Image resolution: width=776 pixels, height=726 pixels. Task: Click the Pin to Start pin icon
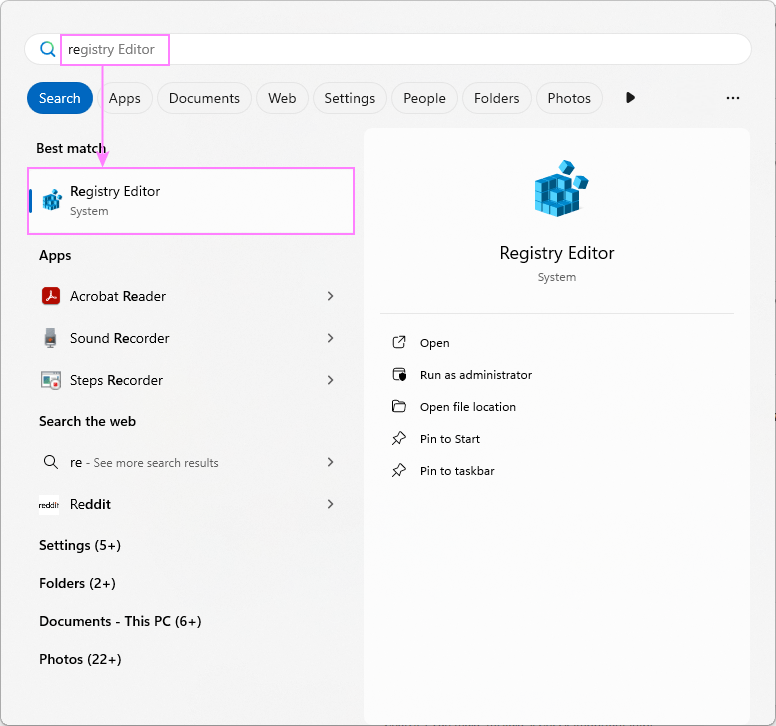399,438
